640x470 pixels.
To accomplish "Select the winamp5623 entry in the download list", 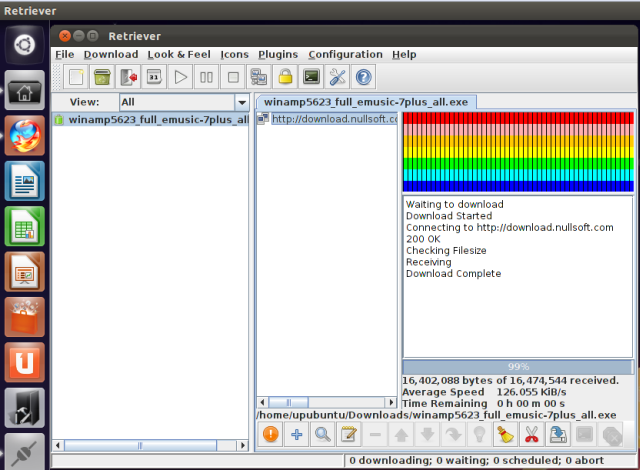I will pyautogui.click(x=151, y=120).
